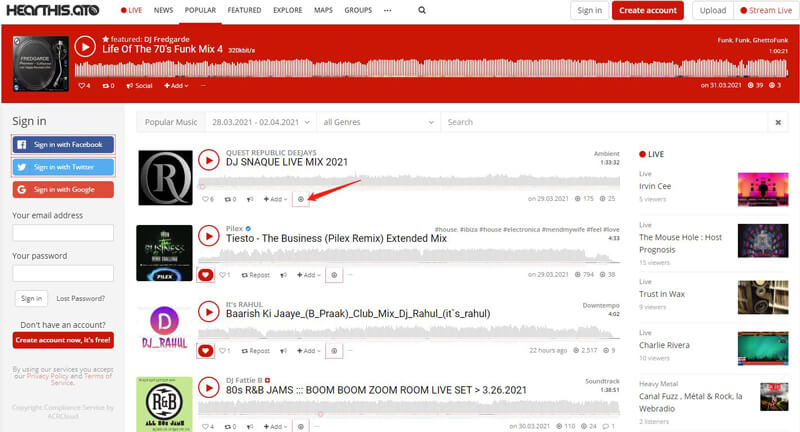Open Irvin Cee live stream thumbnail
Screen dimensions: 800x432
coord(763,189)
